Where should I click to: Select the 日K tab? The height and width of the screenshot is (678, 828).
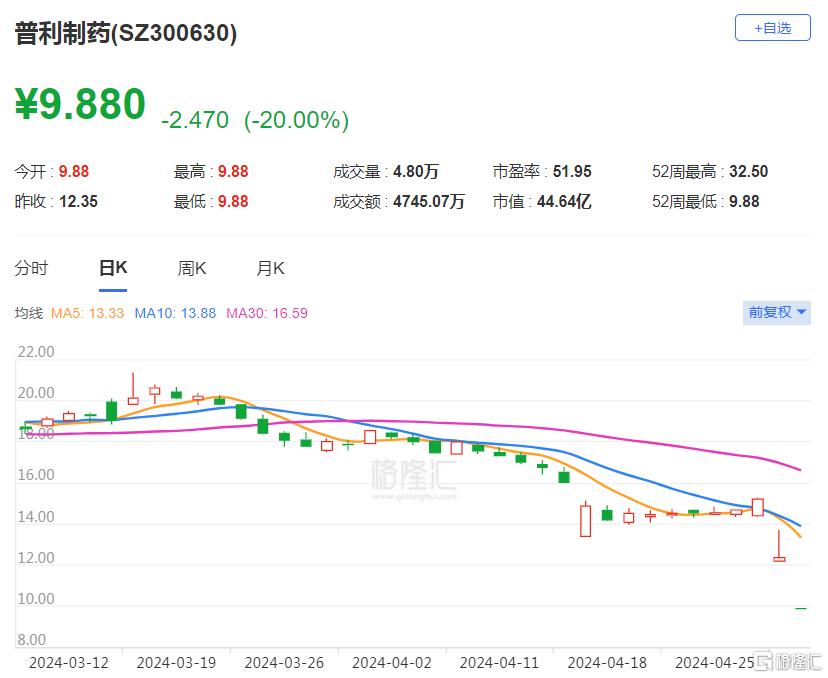[113, 268]
